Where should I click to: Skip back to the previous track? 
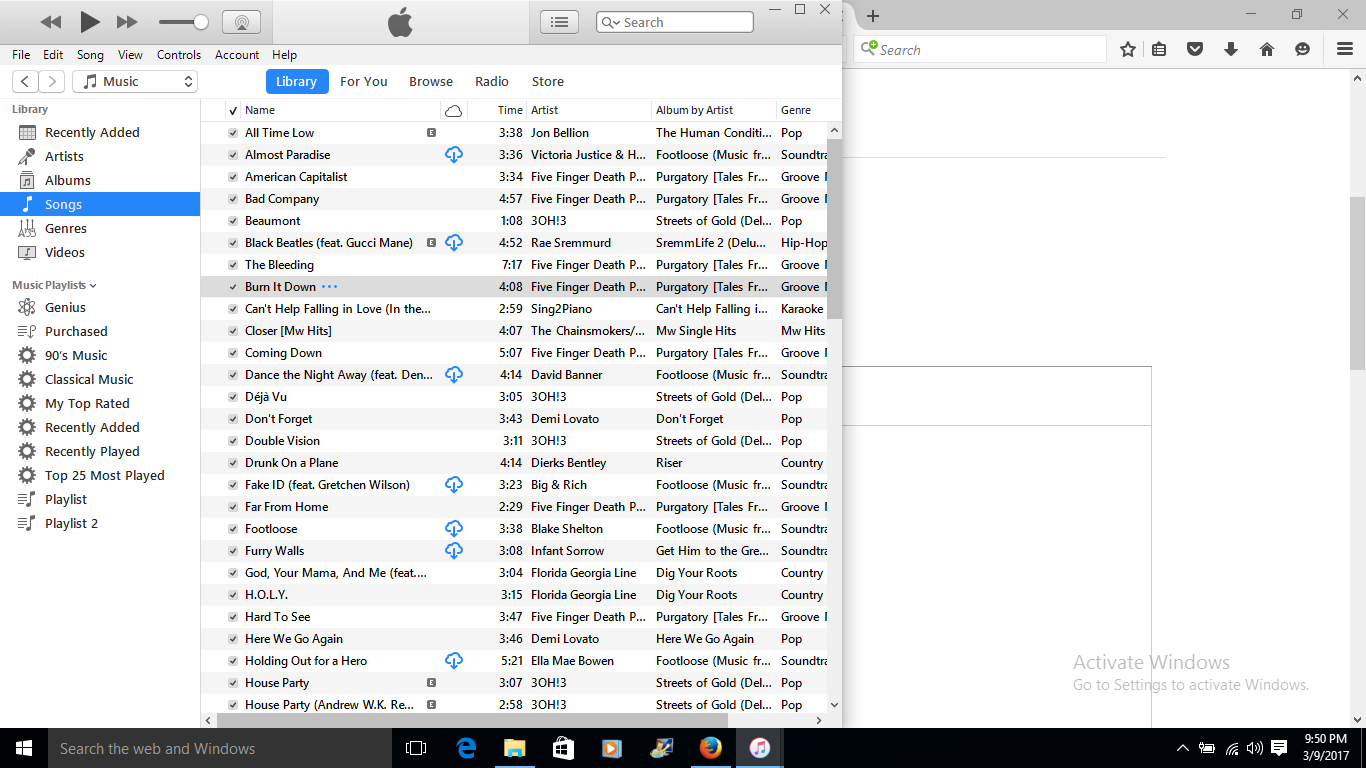[51, 22]
